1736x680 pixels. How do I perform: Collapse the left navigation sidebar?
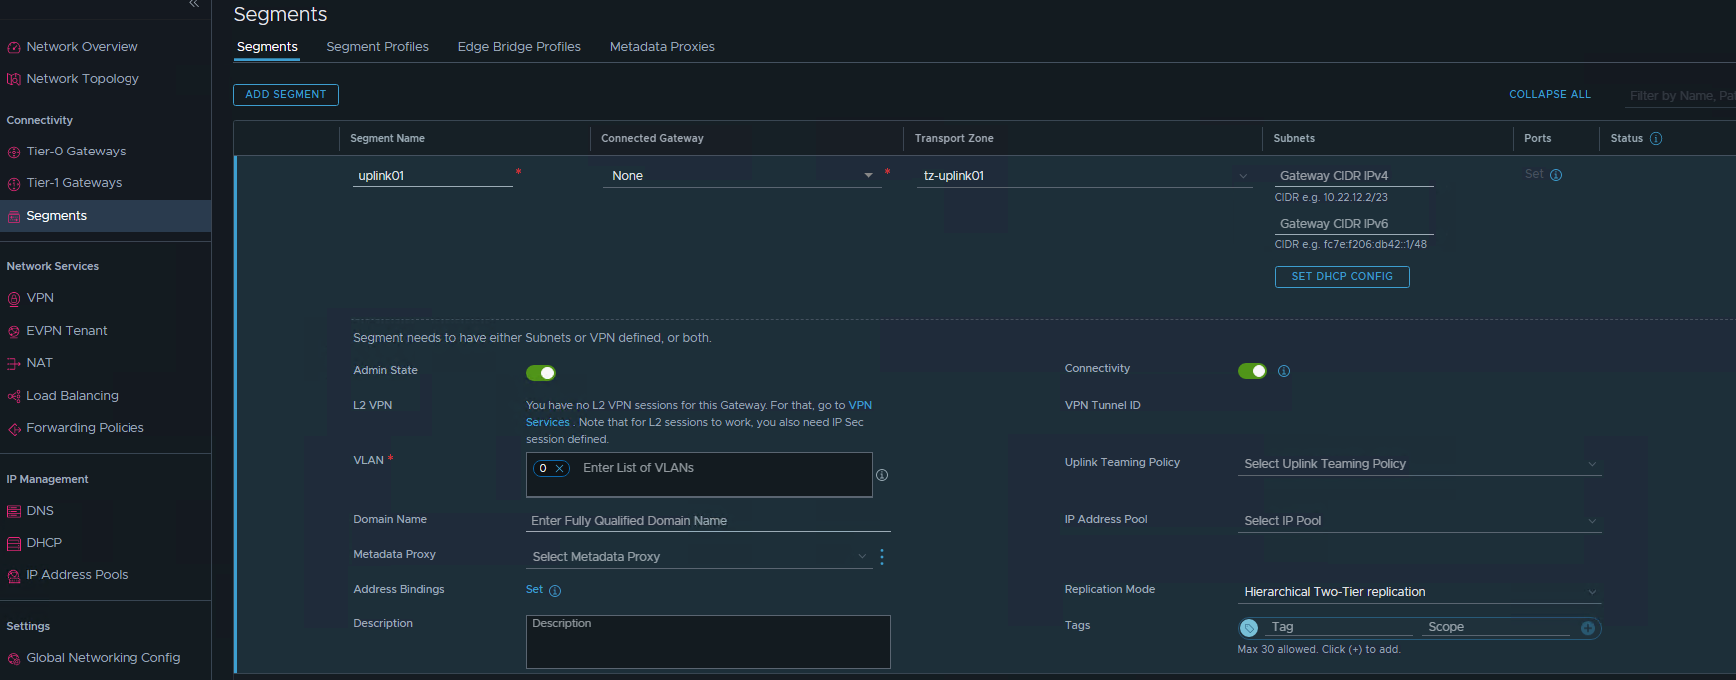[194, 5]
